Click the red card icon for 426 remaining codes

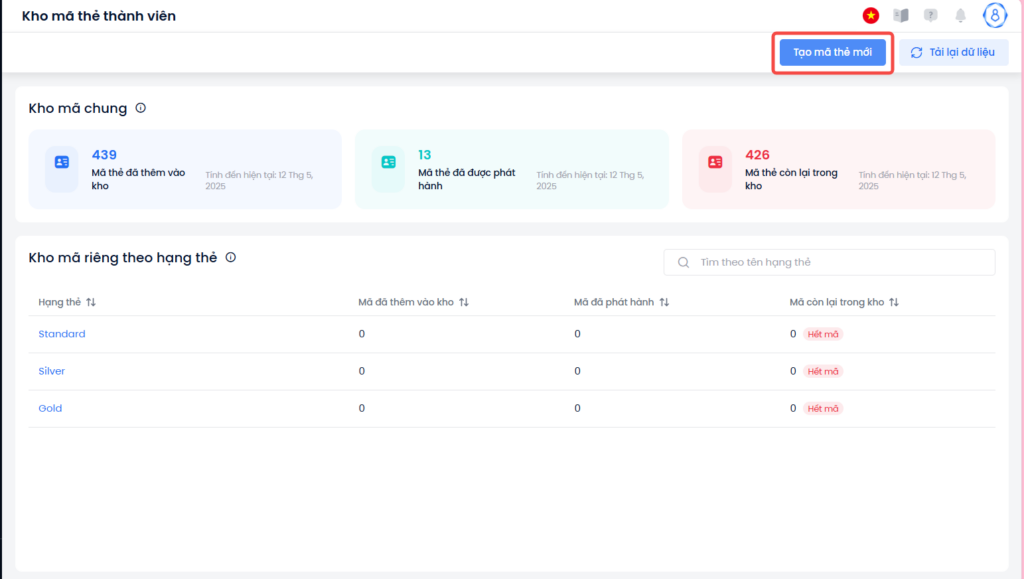coord(715,162)
